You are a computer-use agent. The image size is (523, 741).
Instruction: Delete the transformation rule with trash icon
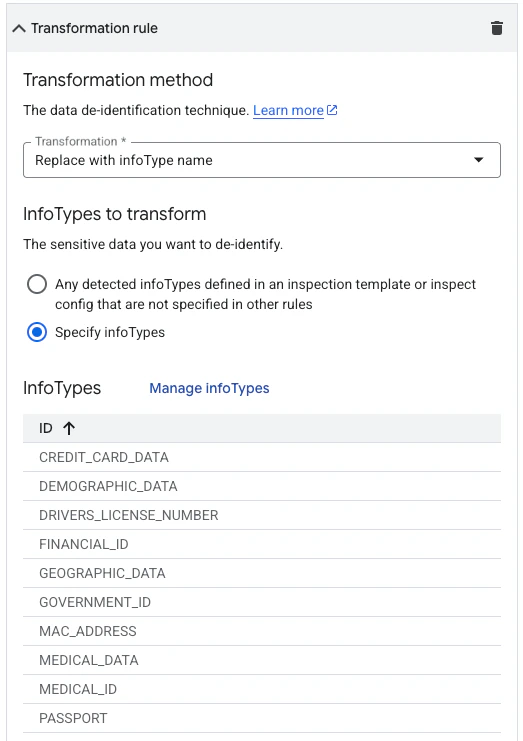coord(497,28)
